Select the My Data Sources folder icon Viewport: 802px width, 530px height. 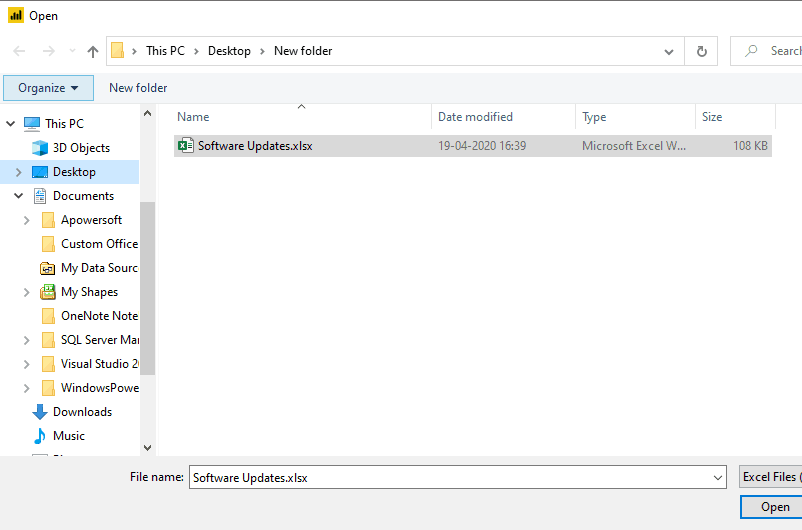(47, 268)
